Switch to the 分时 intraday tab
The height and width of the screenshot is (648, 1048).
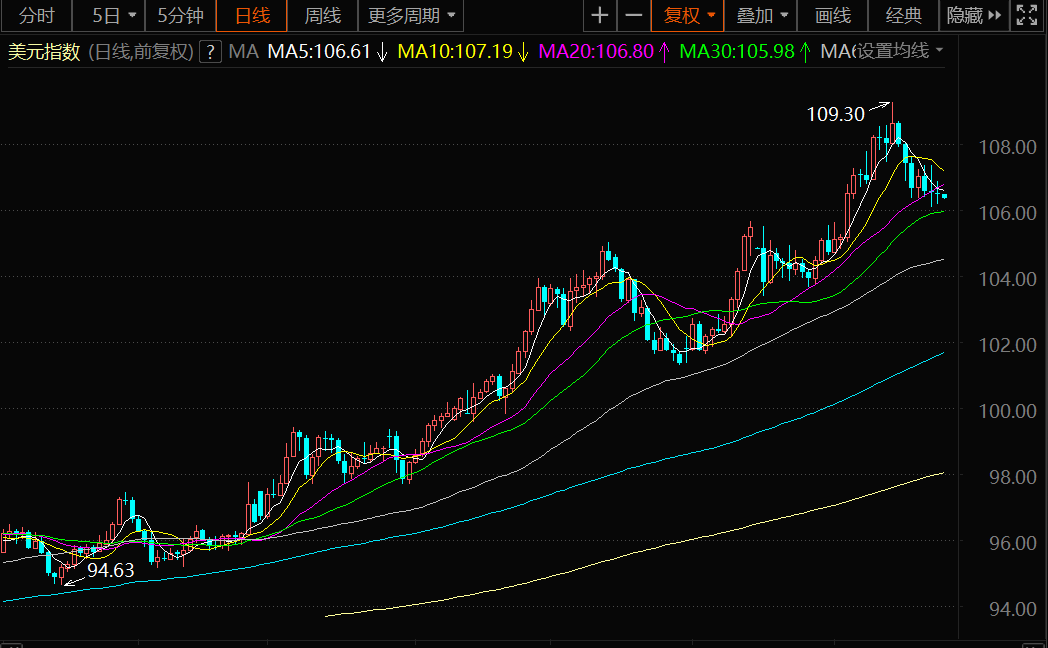point(37,16)
